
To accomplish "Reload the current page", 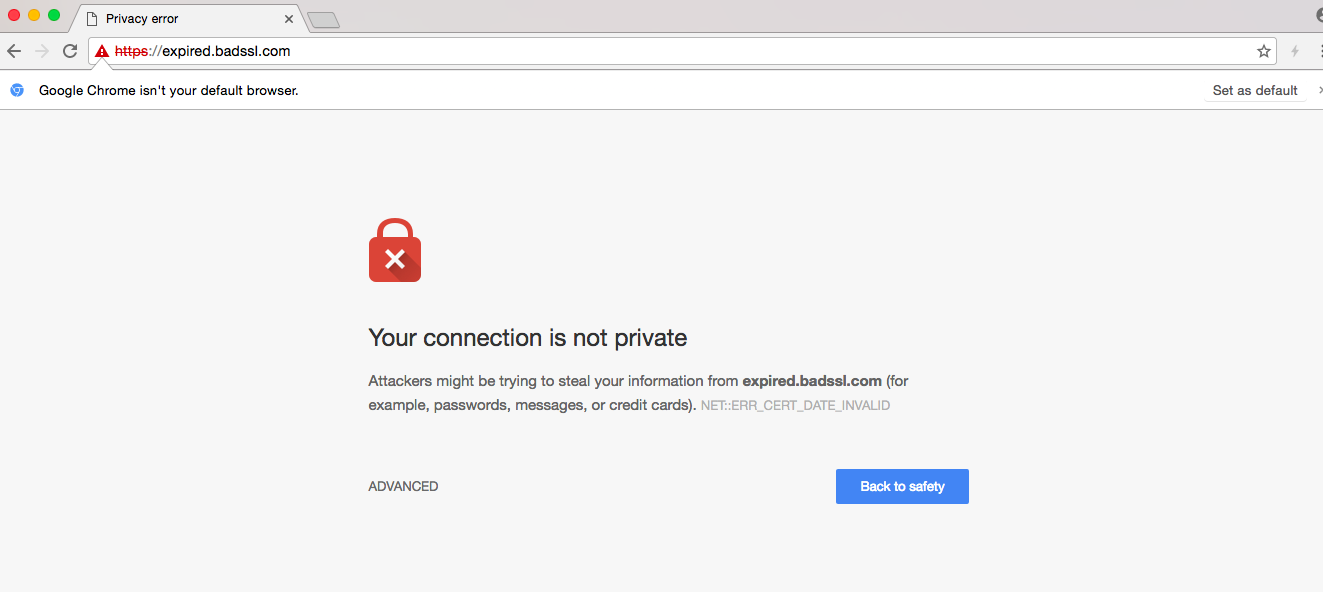I will point(70,51).
